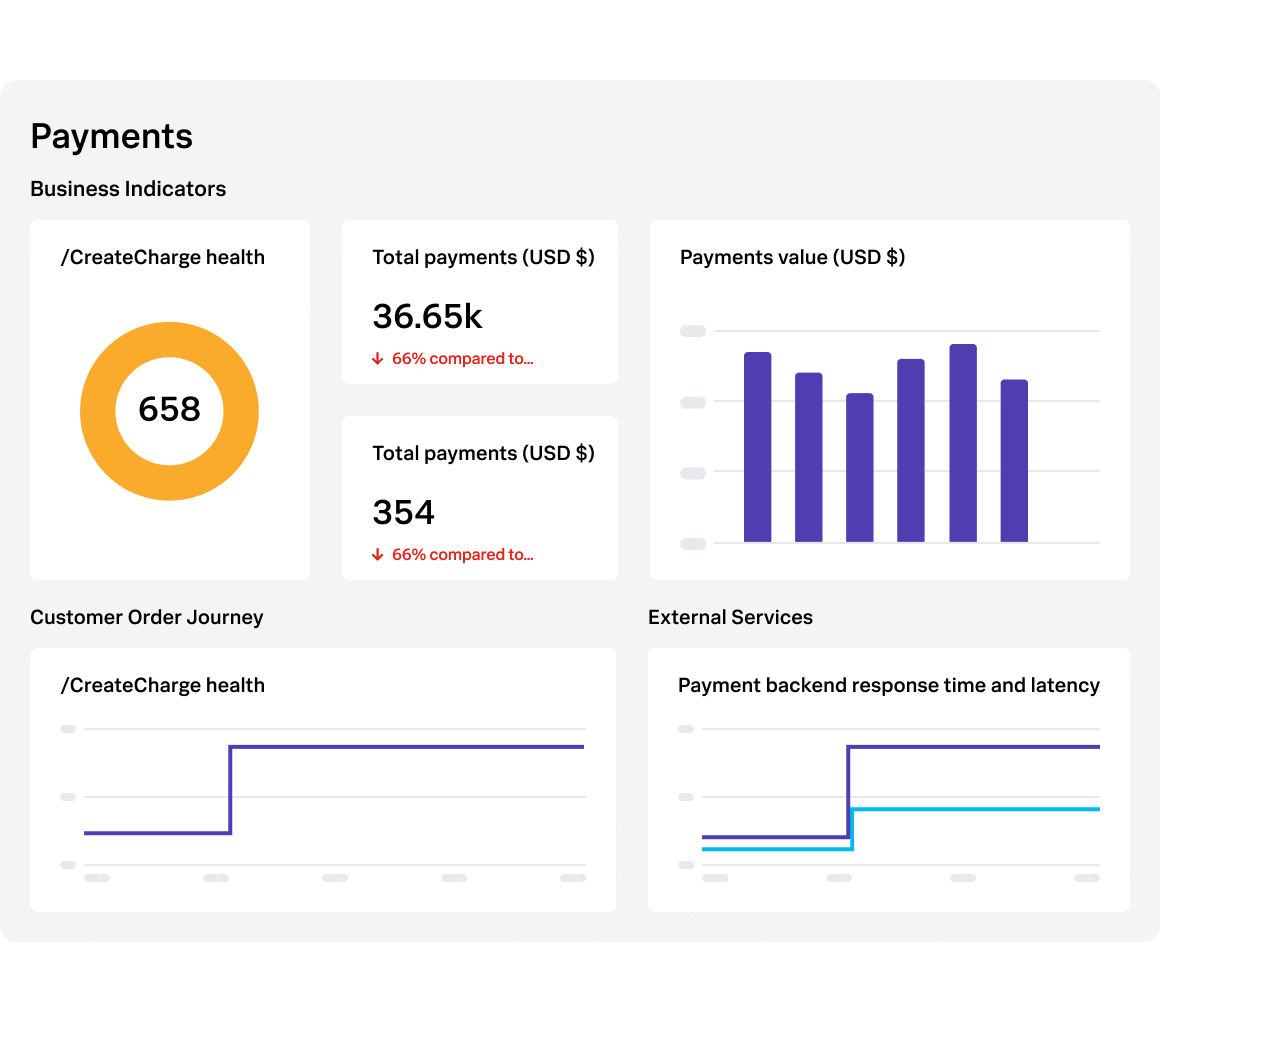This screenshot has width=1270, height=1040.
Task: Select the External Services section heading
Action: 730,617
